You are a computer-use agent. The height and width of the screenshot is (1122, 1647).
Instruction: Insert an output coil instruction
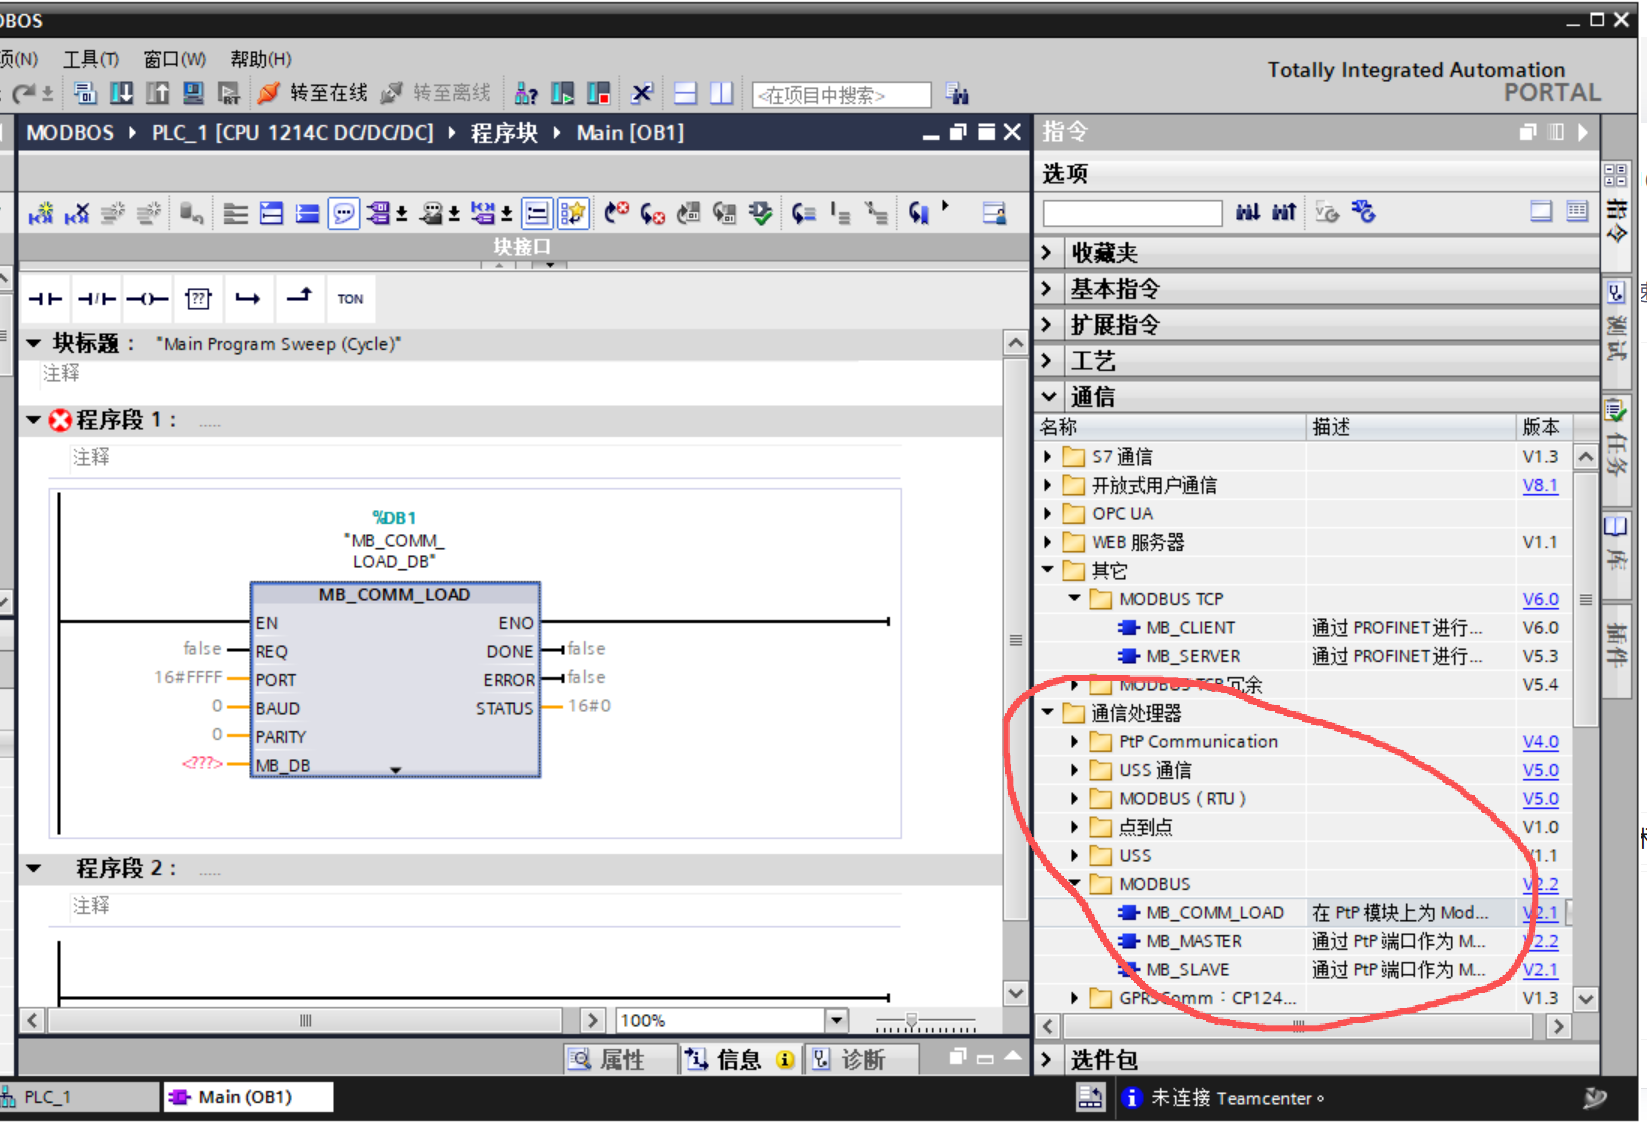click(147, 299)
